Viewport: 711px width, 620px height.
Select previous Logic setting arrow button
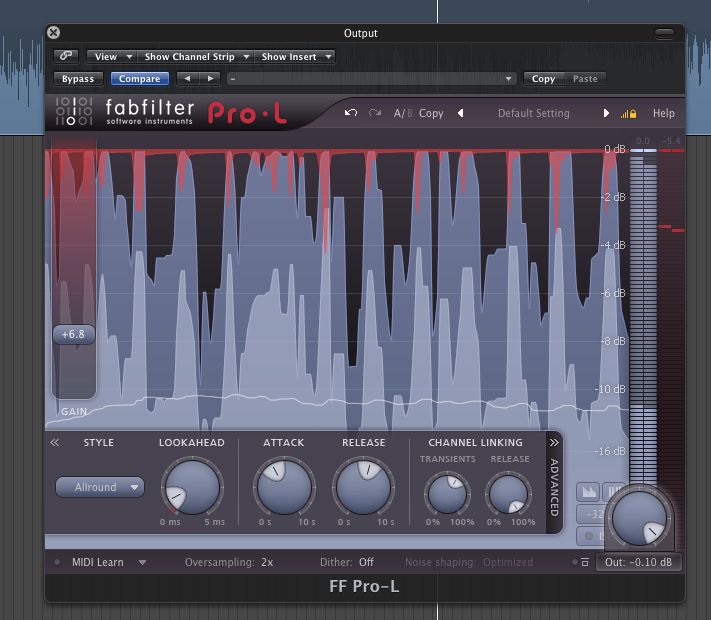click(187, 78)
